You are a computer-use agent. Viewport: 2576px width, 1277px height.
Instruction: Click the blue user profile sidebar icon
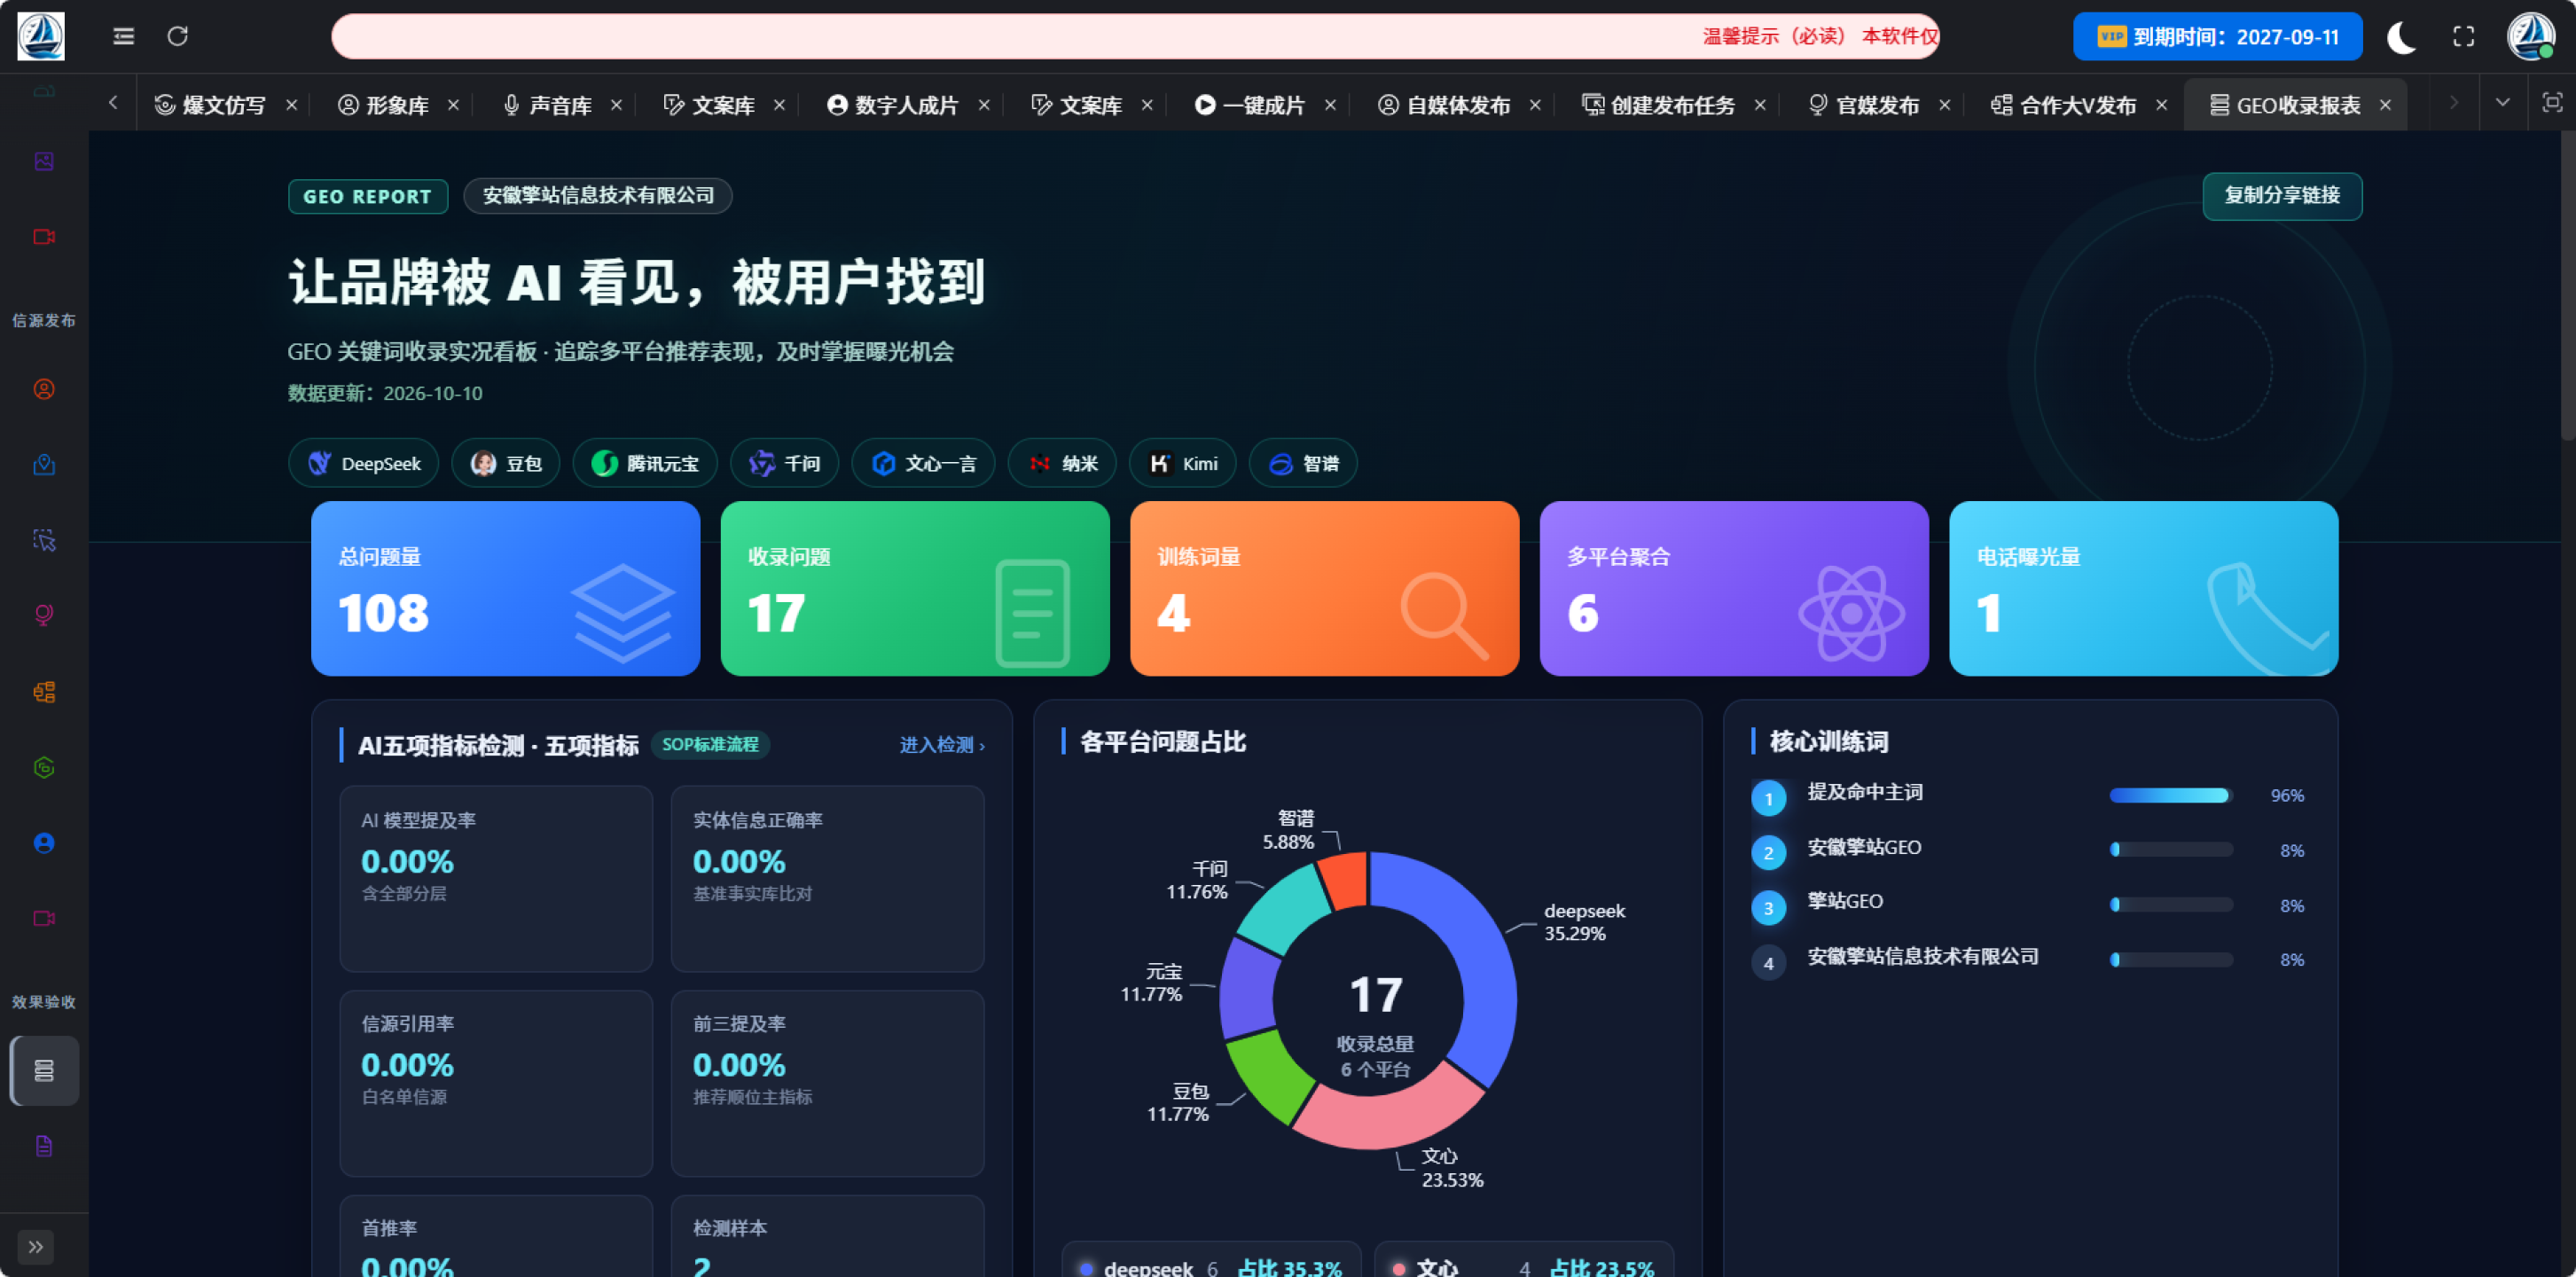pos(44,843)
